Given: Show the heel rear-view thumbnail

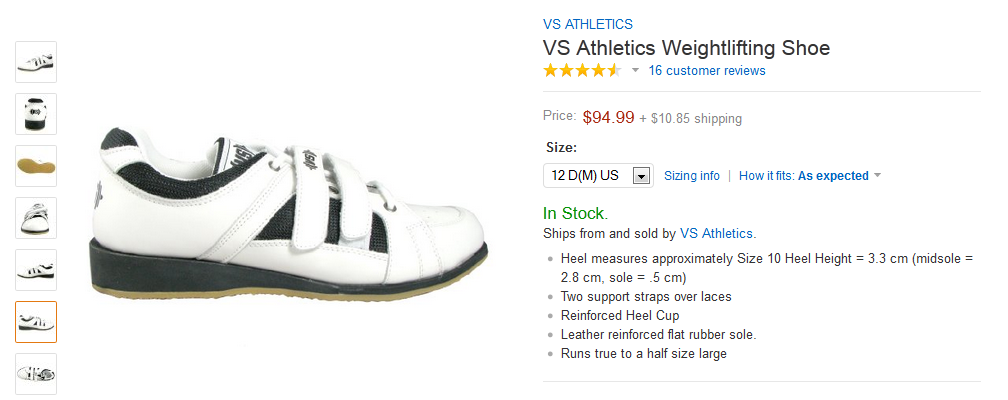Looking at the screenshot, I should pyautogui.click(x=36, y=114).
